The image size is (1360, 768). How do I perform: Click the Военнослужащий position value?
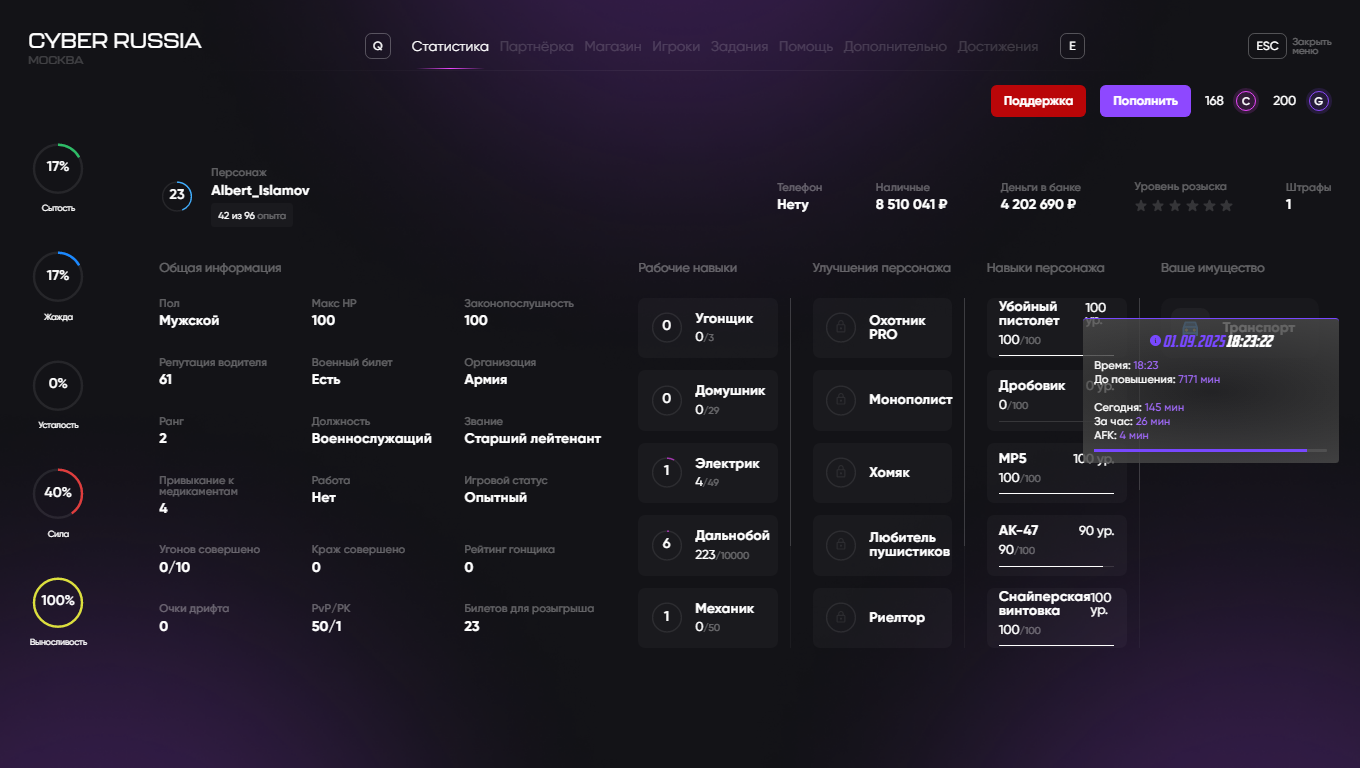(372, 438)
